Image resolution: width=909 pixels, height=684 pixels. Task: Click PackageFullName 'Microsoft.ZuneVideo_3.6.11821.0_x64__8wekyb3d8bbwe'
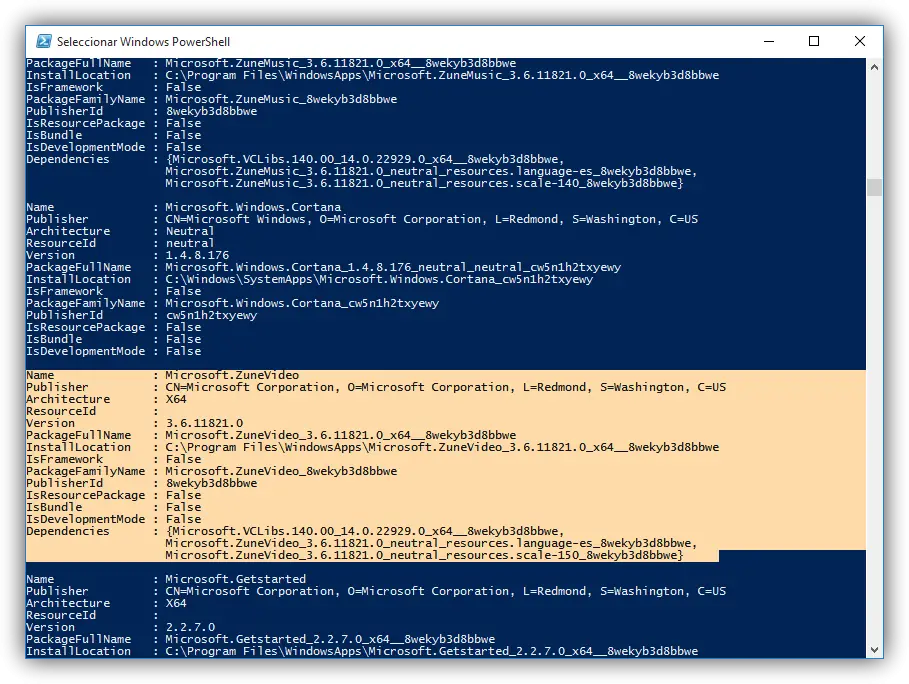(x=340, y=435)
